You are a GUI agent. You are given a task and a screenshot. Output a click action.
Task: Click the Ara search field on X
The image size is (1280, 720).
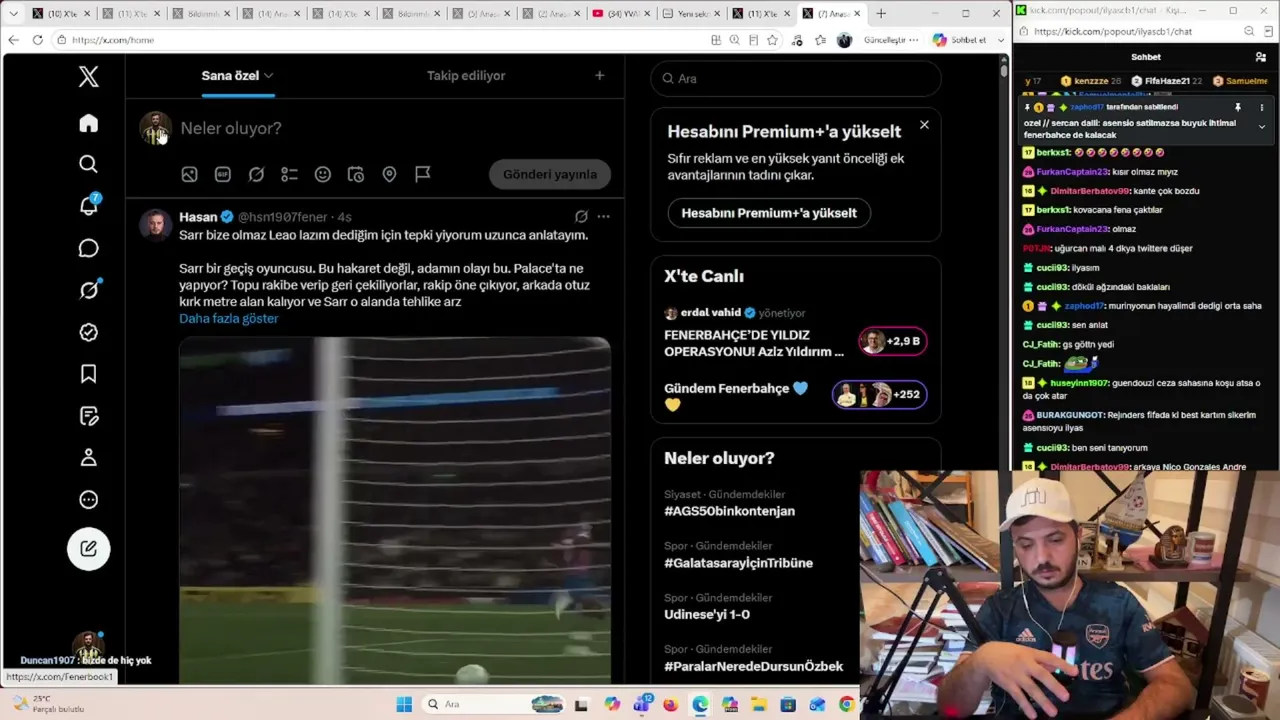(796, 78)
